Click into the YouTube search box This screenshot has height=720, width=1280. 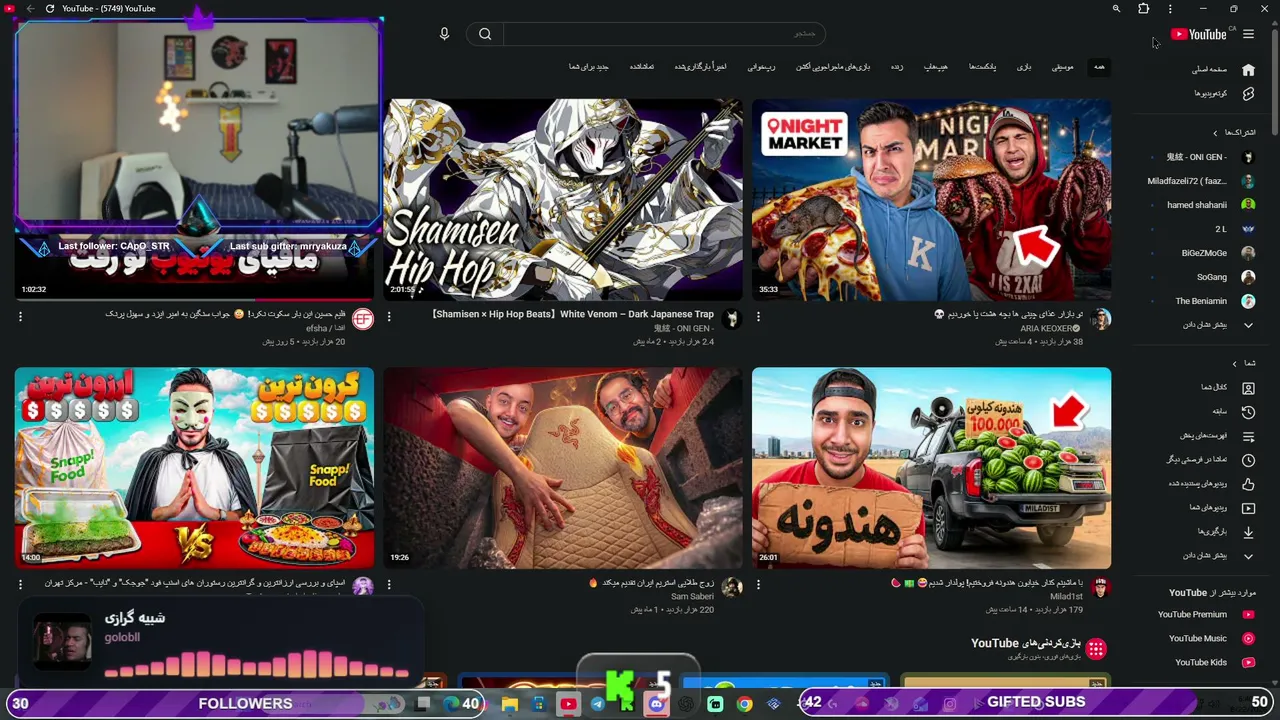pyautogui.click(x=664, y=34)
